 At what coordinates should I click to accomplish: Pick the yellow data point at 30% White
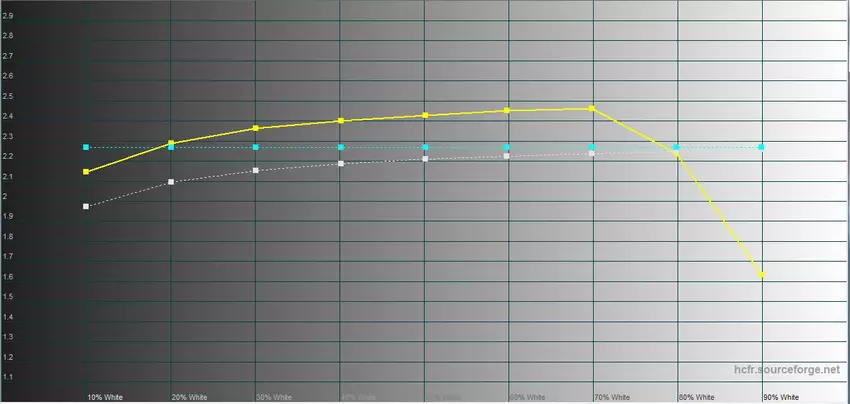[x=256, y=128]
